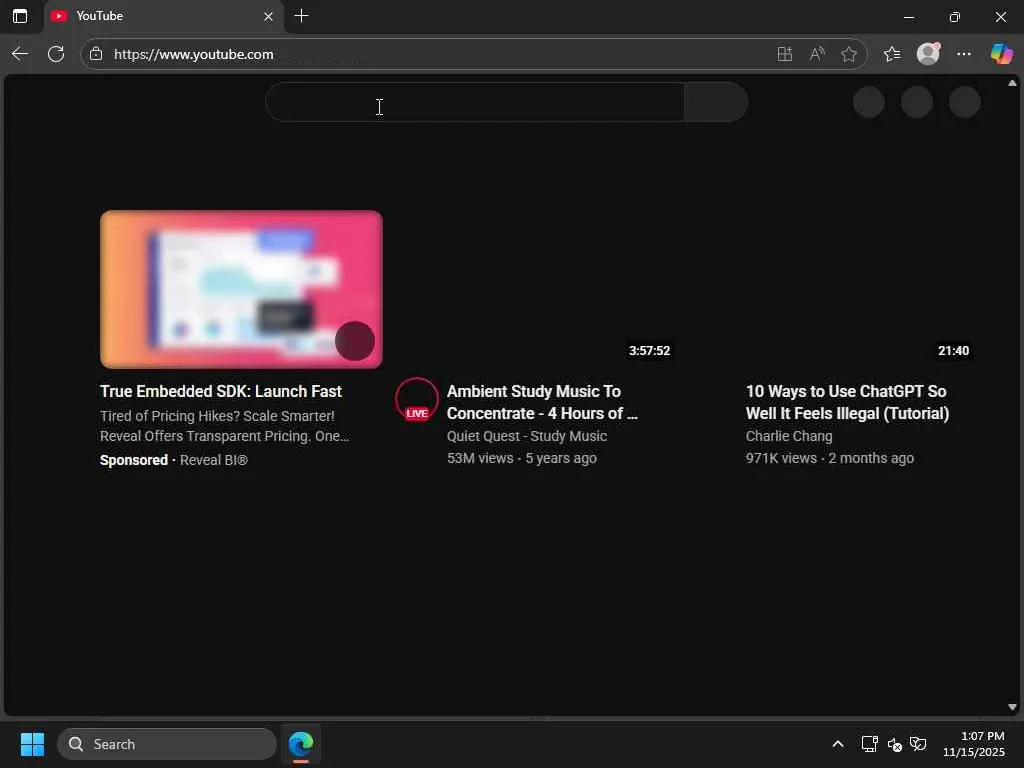Viewport: 1024px width, 768px height.
Task: Click the YouTube search submit button
Action: pyautogui.click(x=716, y=102)
